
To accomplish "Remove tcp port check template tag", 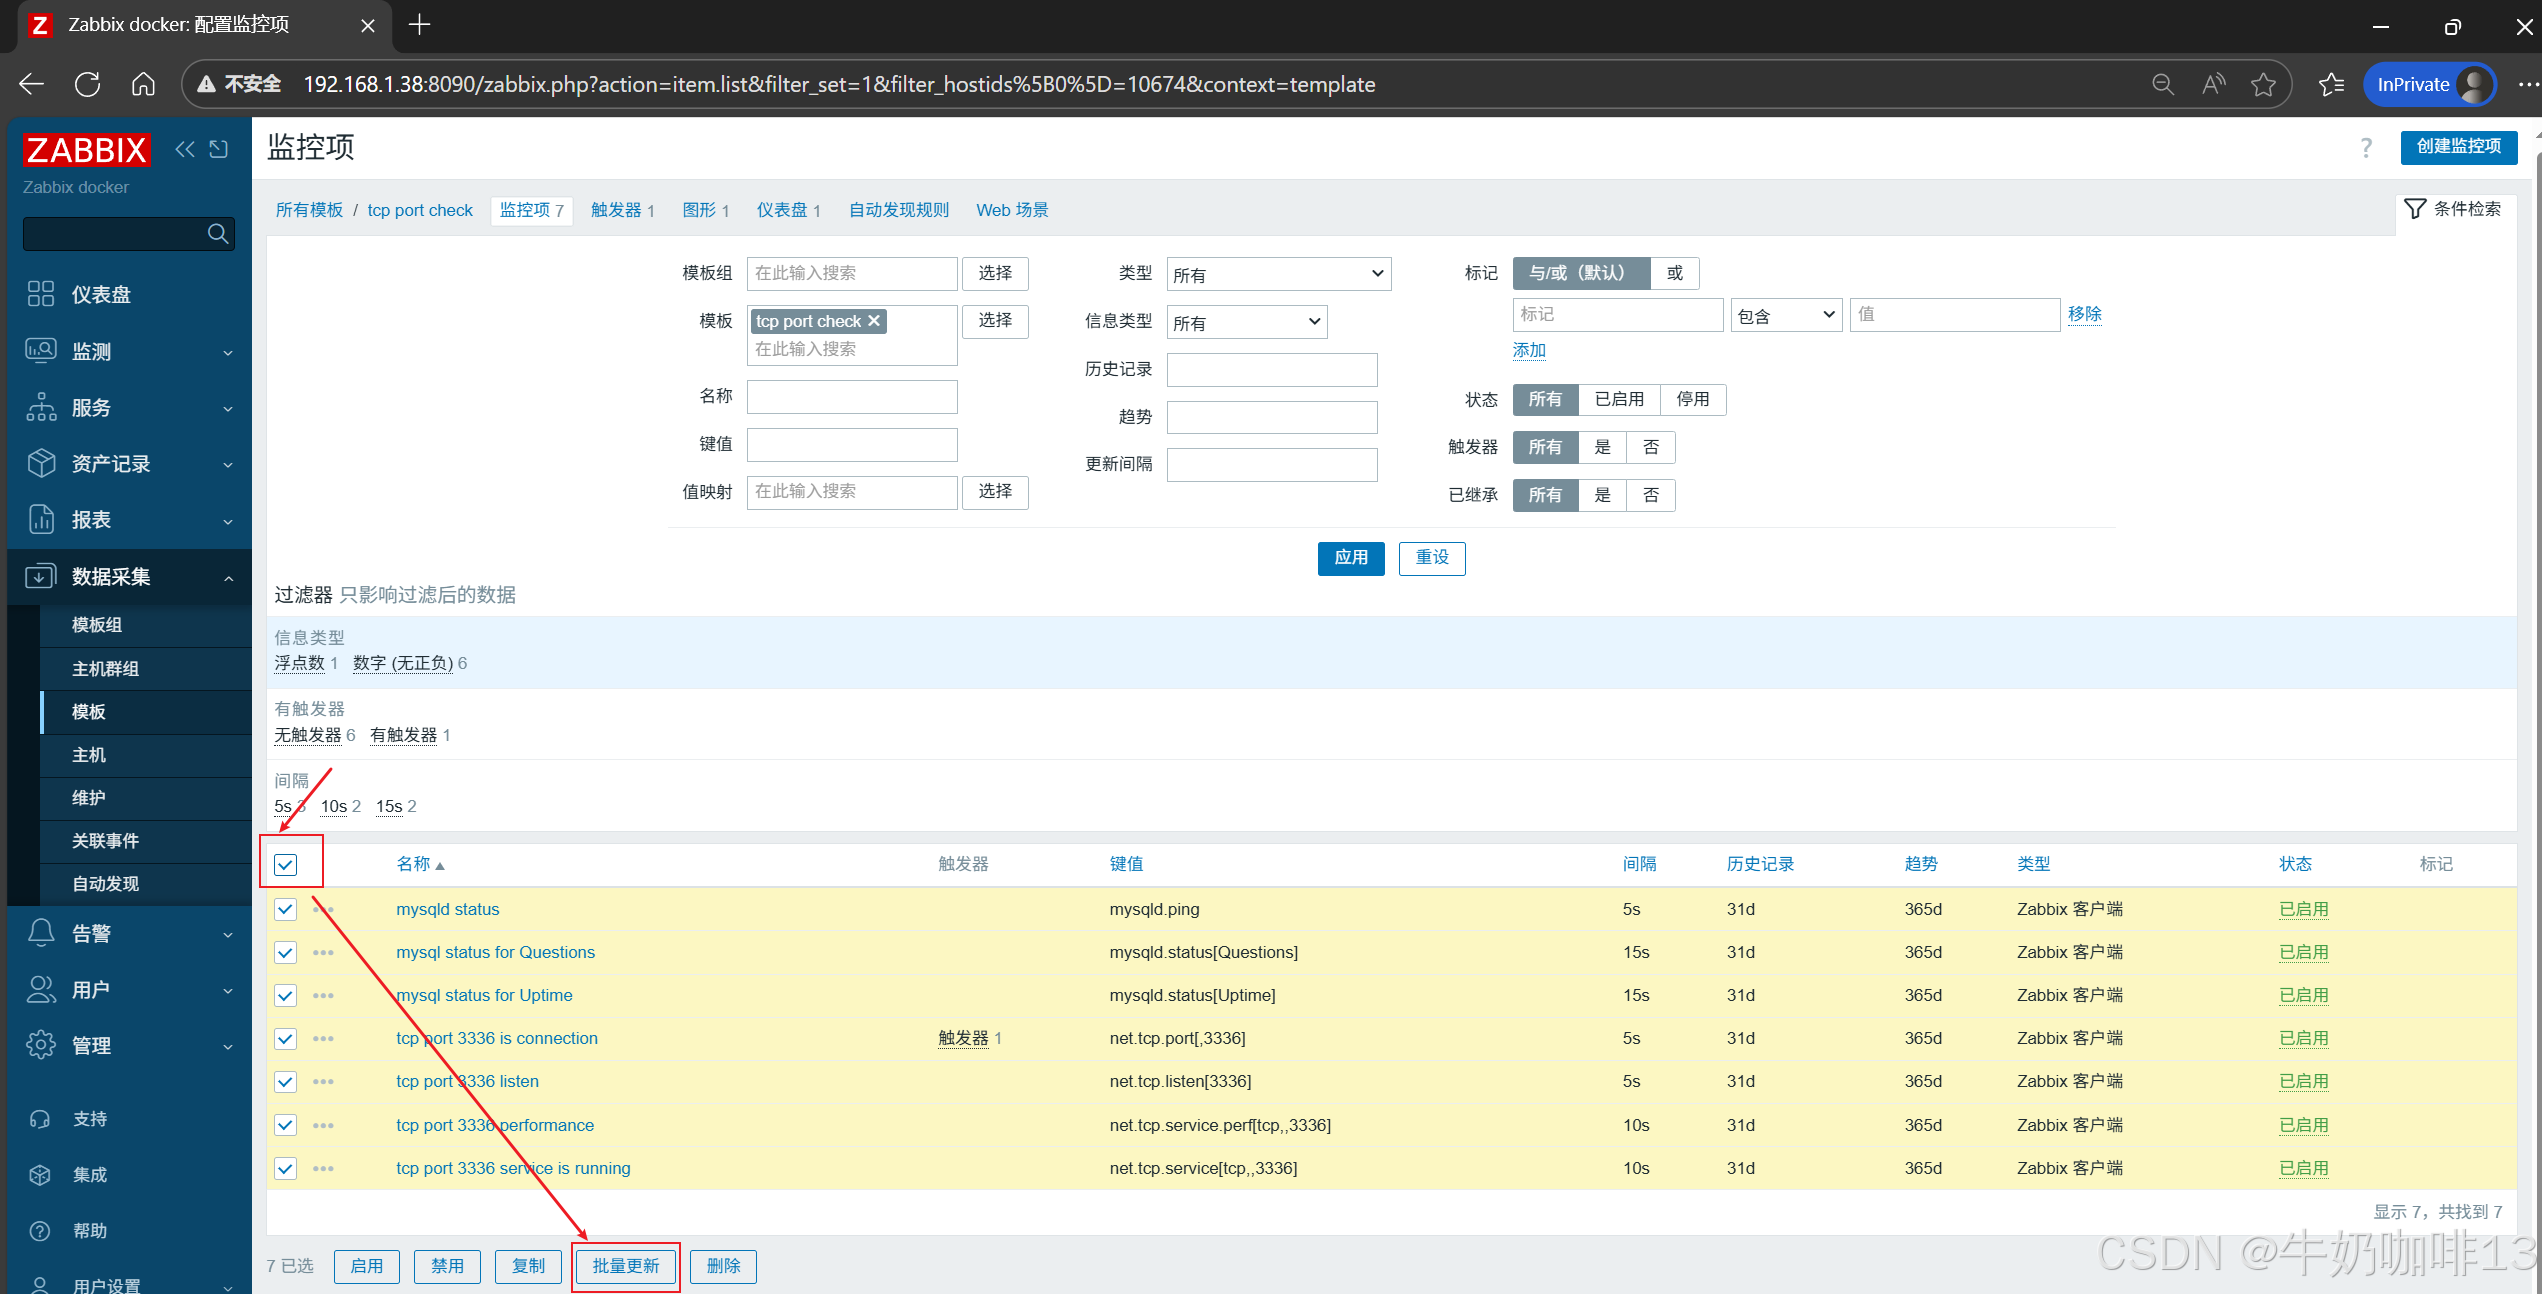I will point(874,321).
